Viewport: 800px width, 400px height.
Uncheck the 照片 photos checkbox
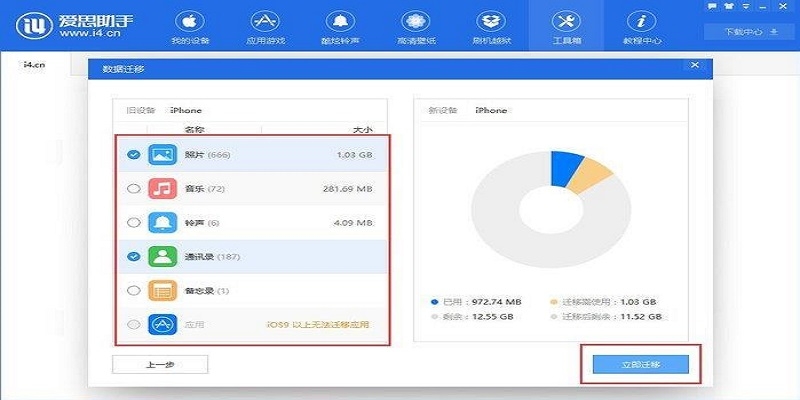coord(133,155)
